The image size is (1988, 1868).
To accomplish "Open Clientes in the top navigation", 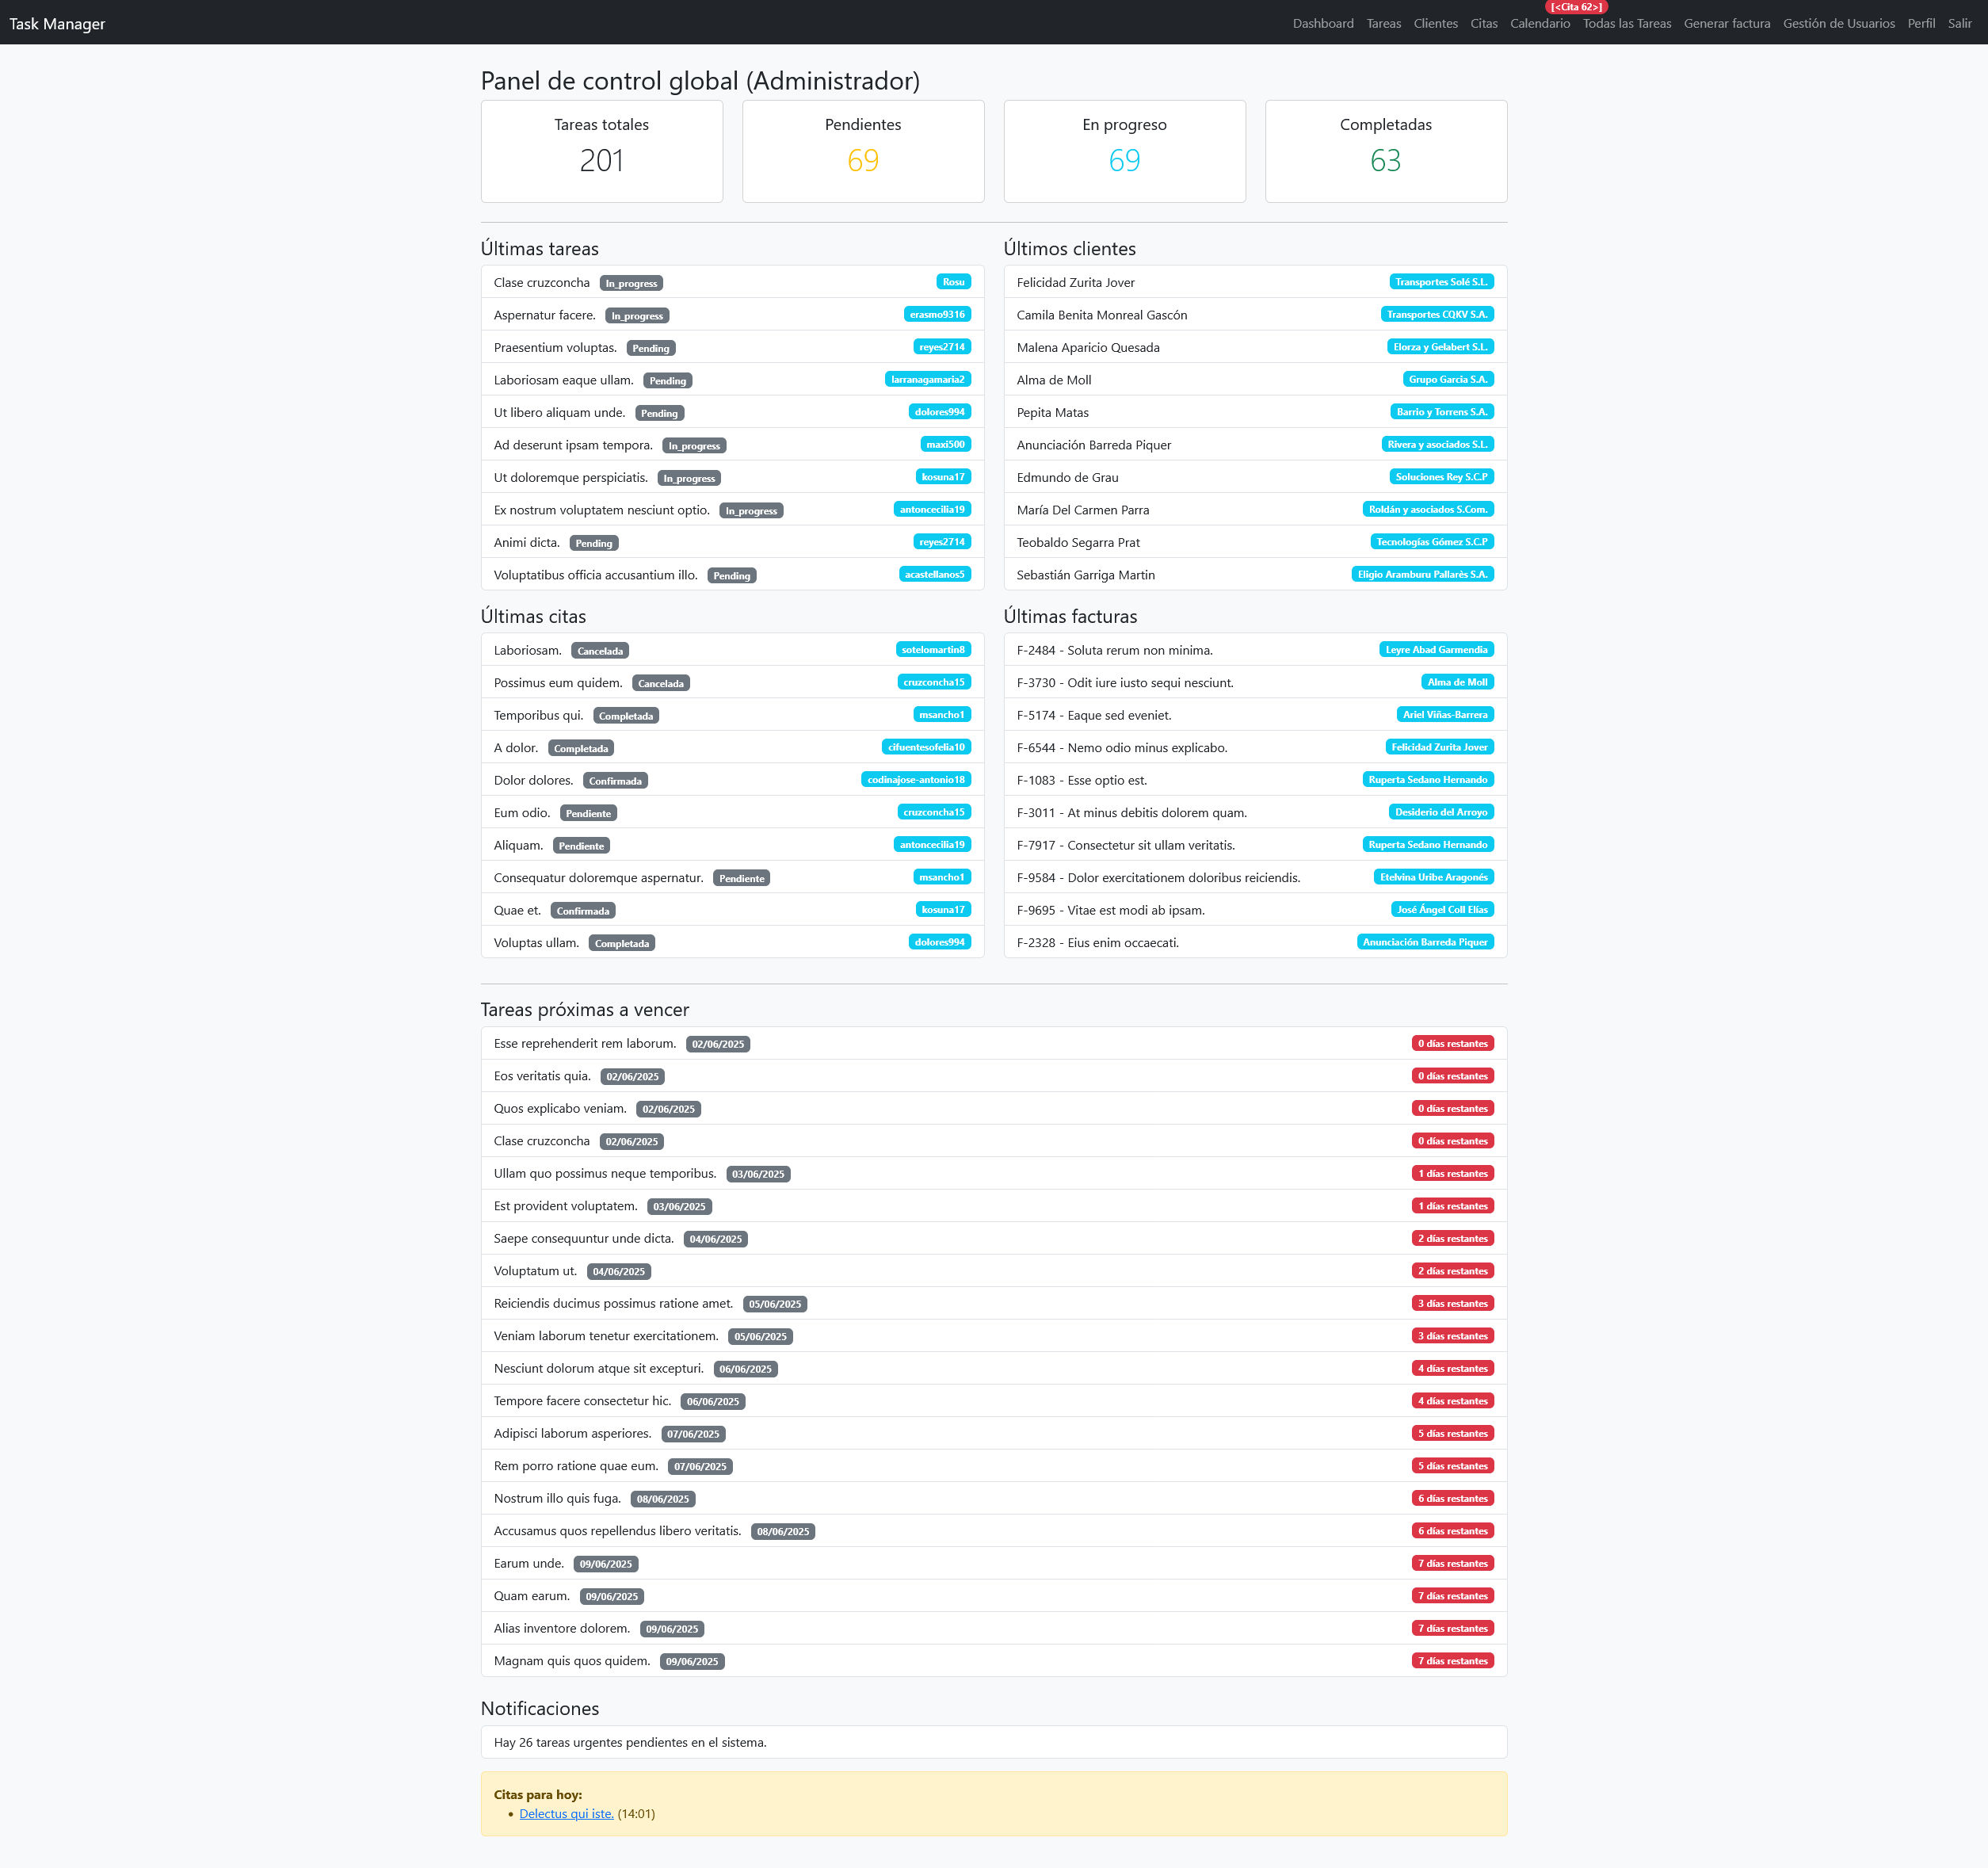I will pos(1435,23).
